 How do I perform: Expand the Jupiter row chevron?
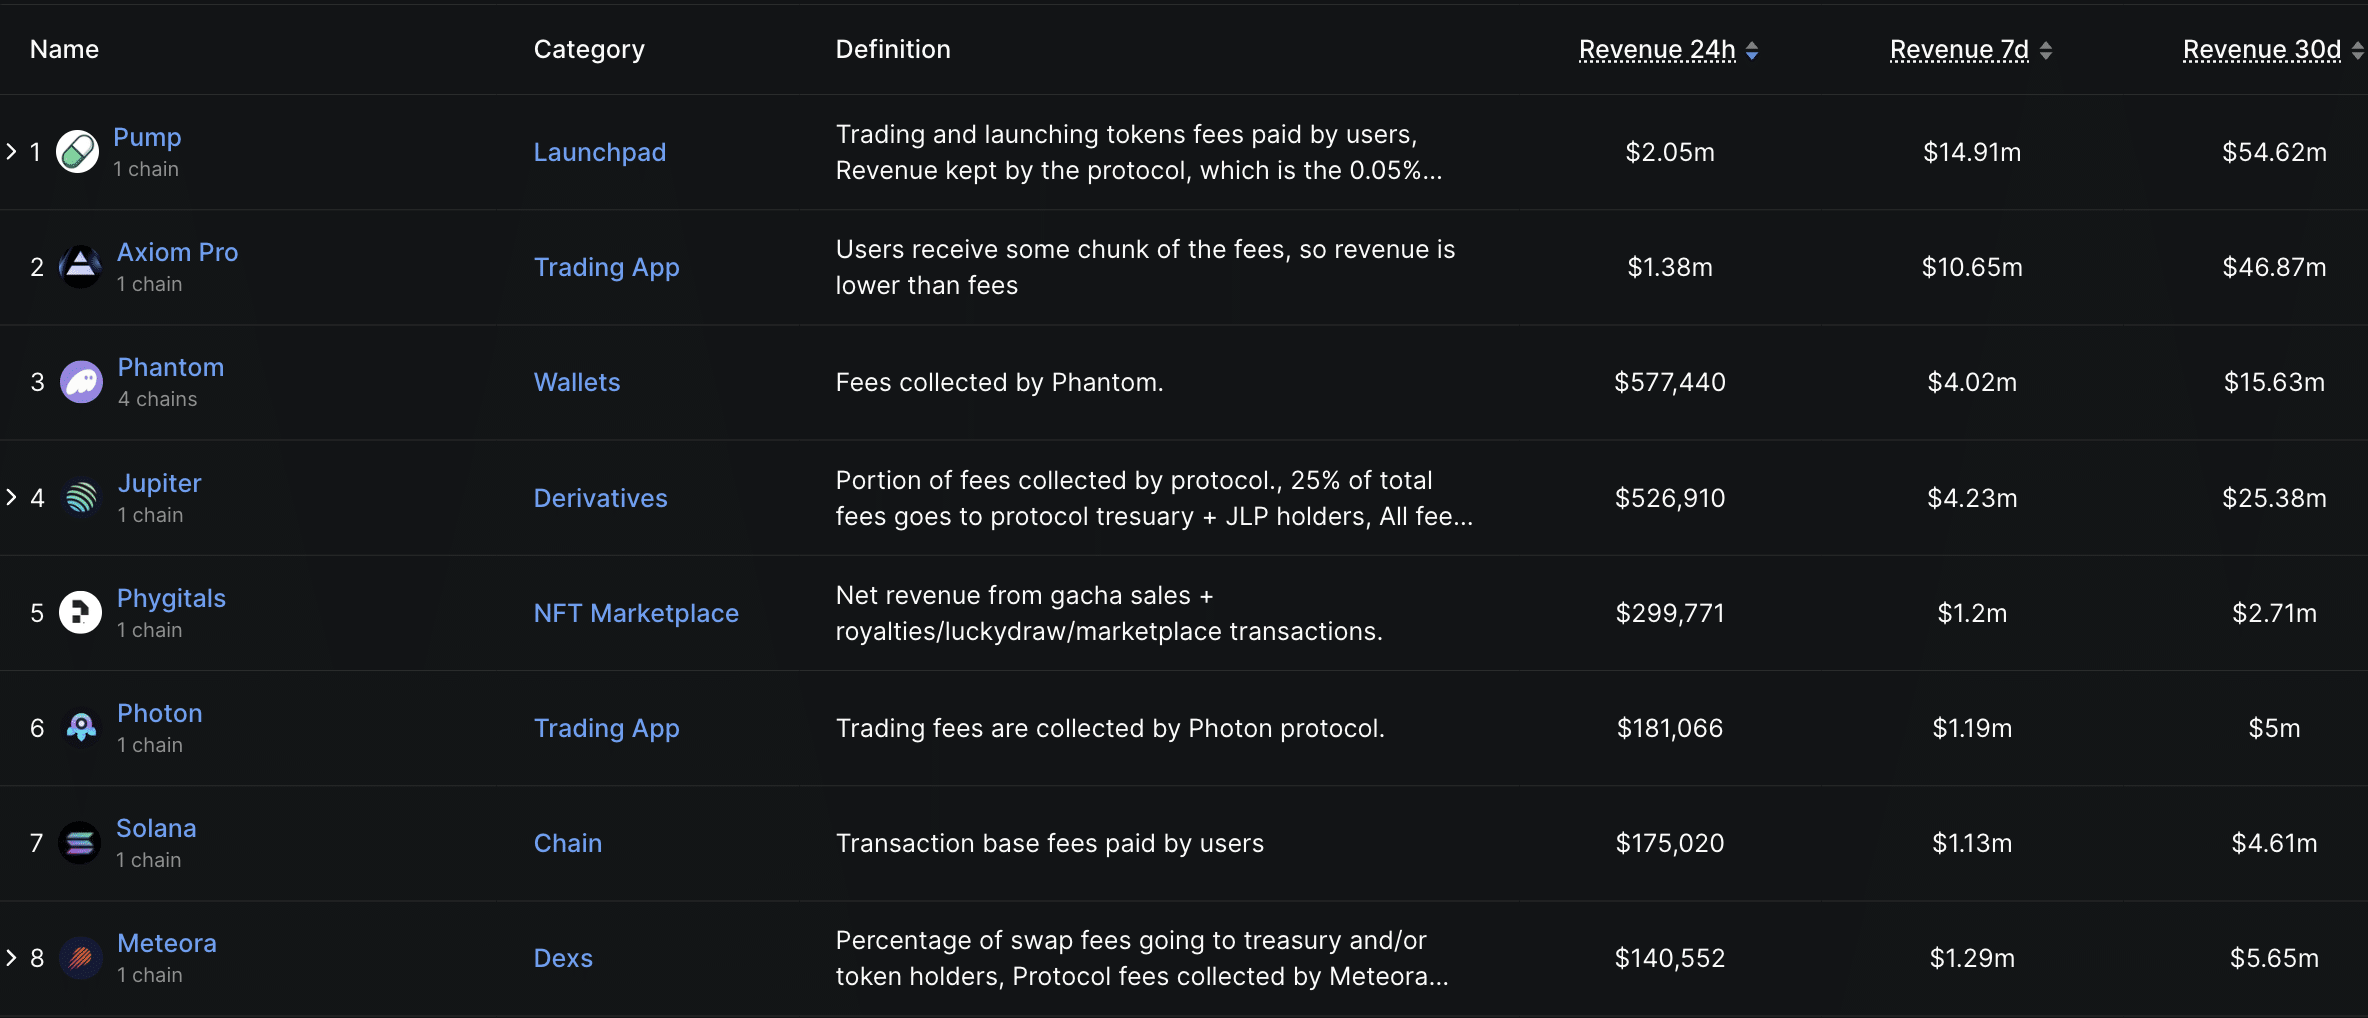(12, 497)
